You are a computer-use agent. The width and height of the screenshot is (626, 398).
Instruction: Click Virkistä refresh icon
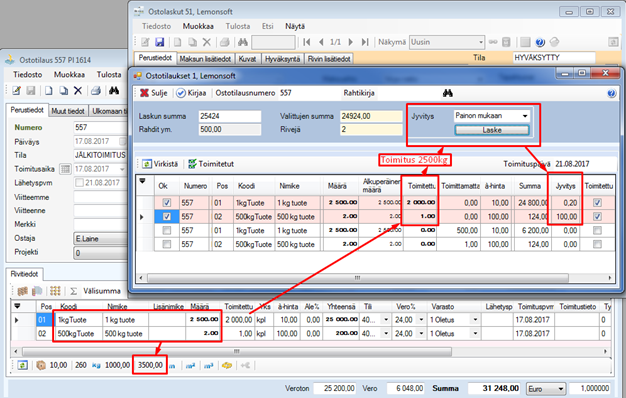147,164
